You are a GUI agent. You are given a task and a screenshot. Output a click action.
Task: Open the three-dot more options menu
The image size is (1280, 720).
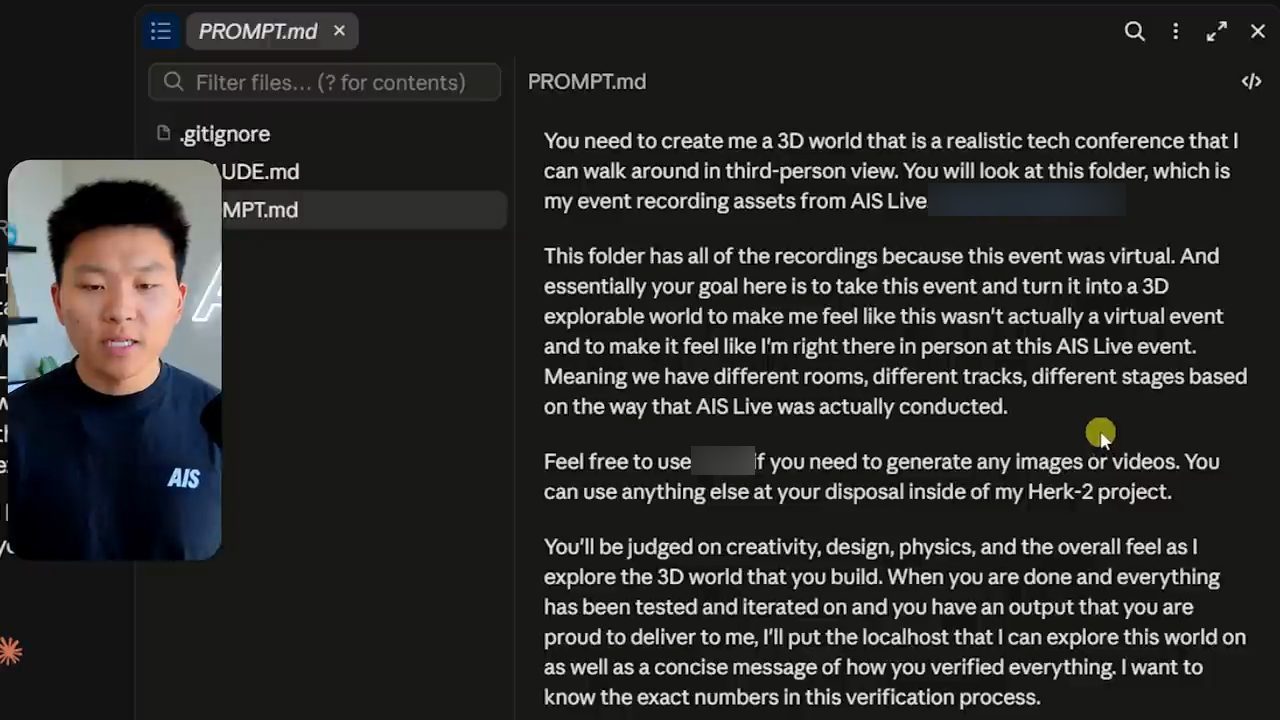tap(1175, 31)
